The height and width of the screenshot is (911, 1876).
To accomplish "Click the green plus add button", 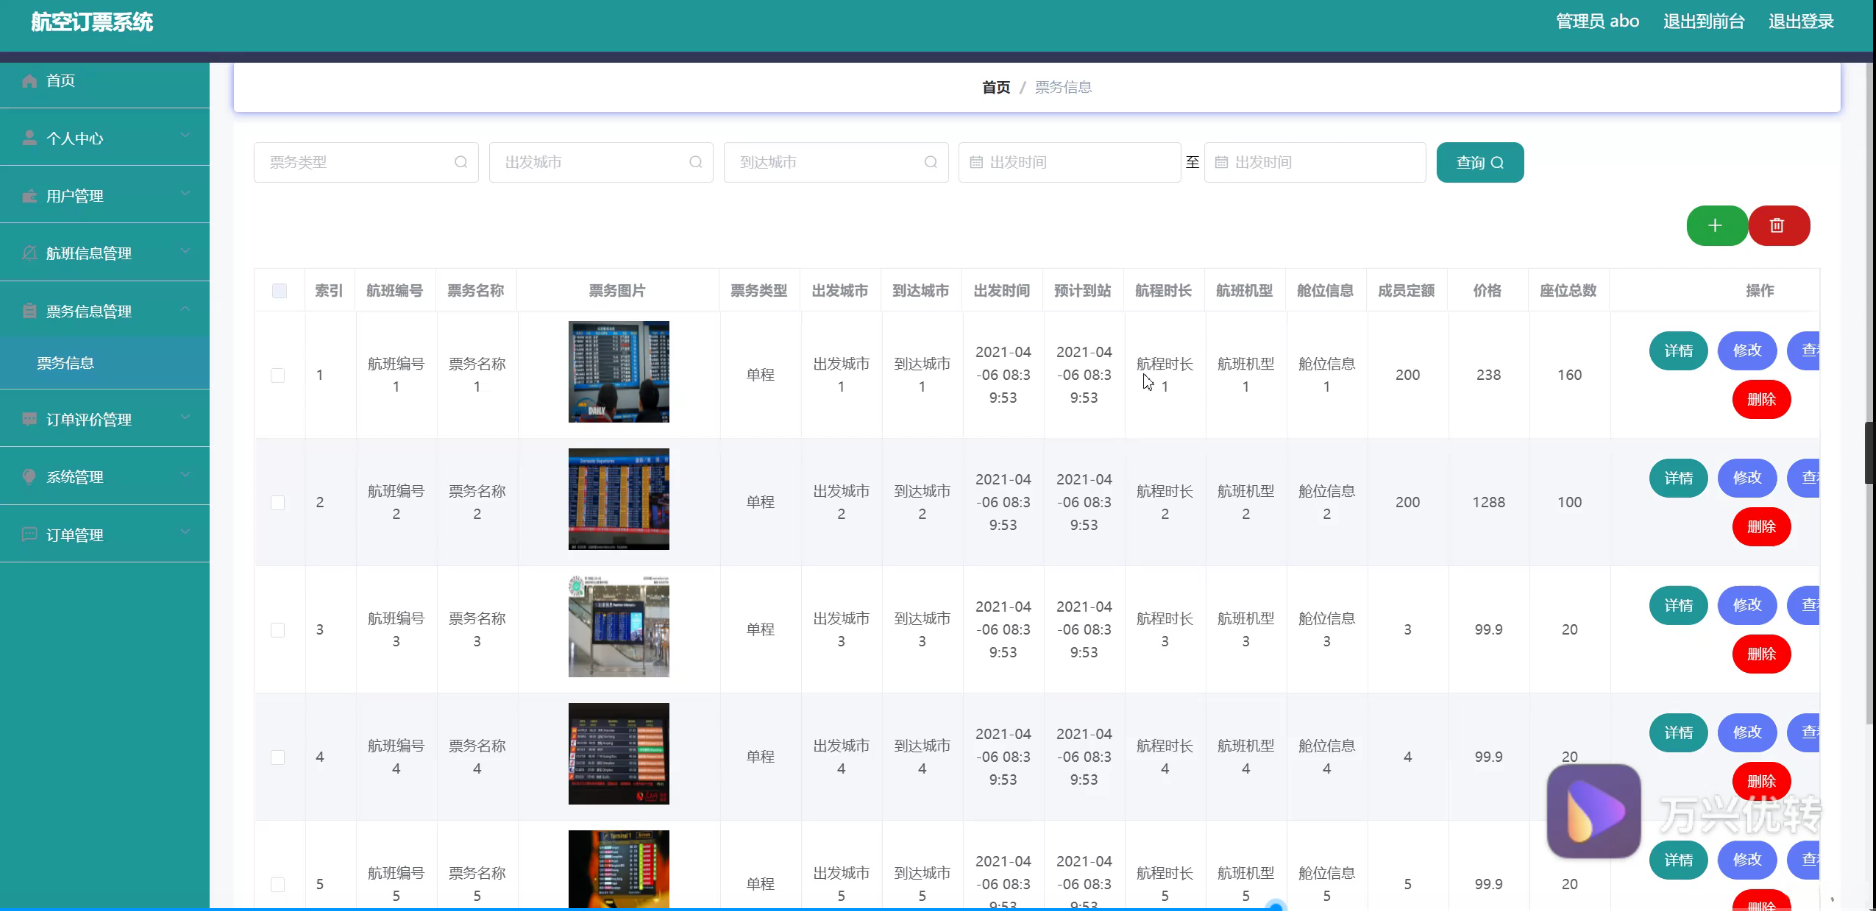I will 1716,226.
